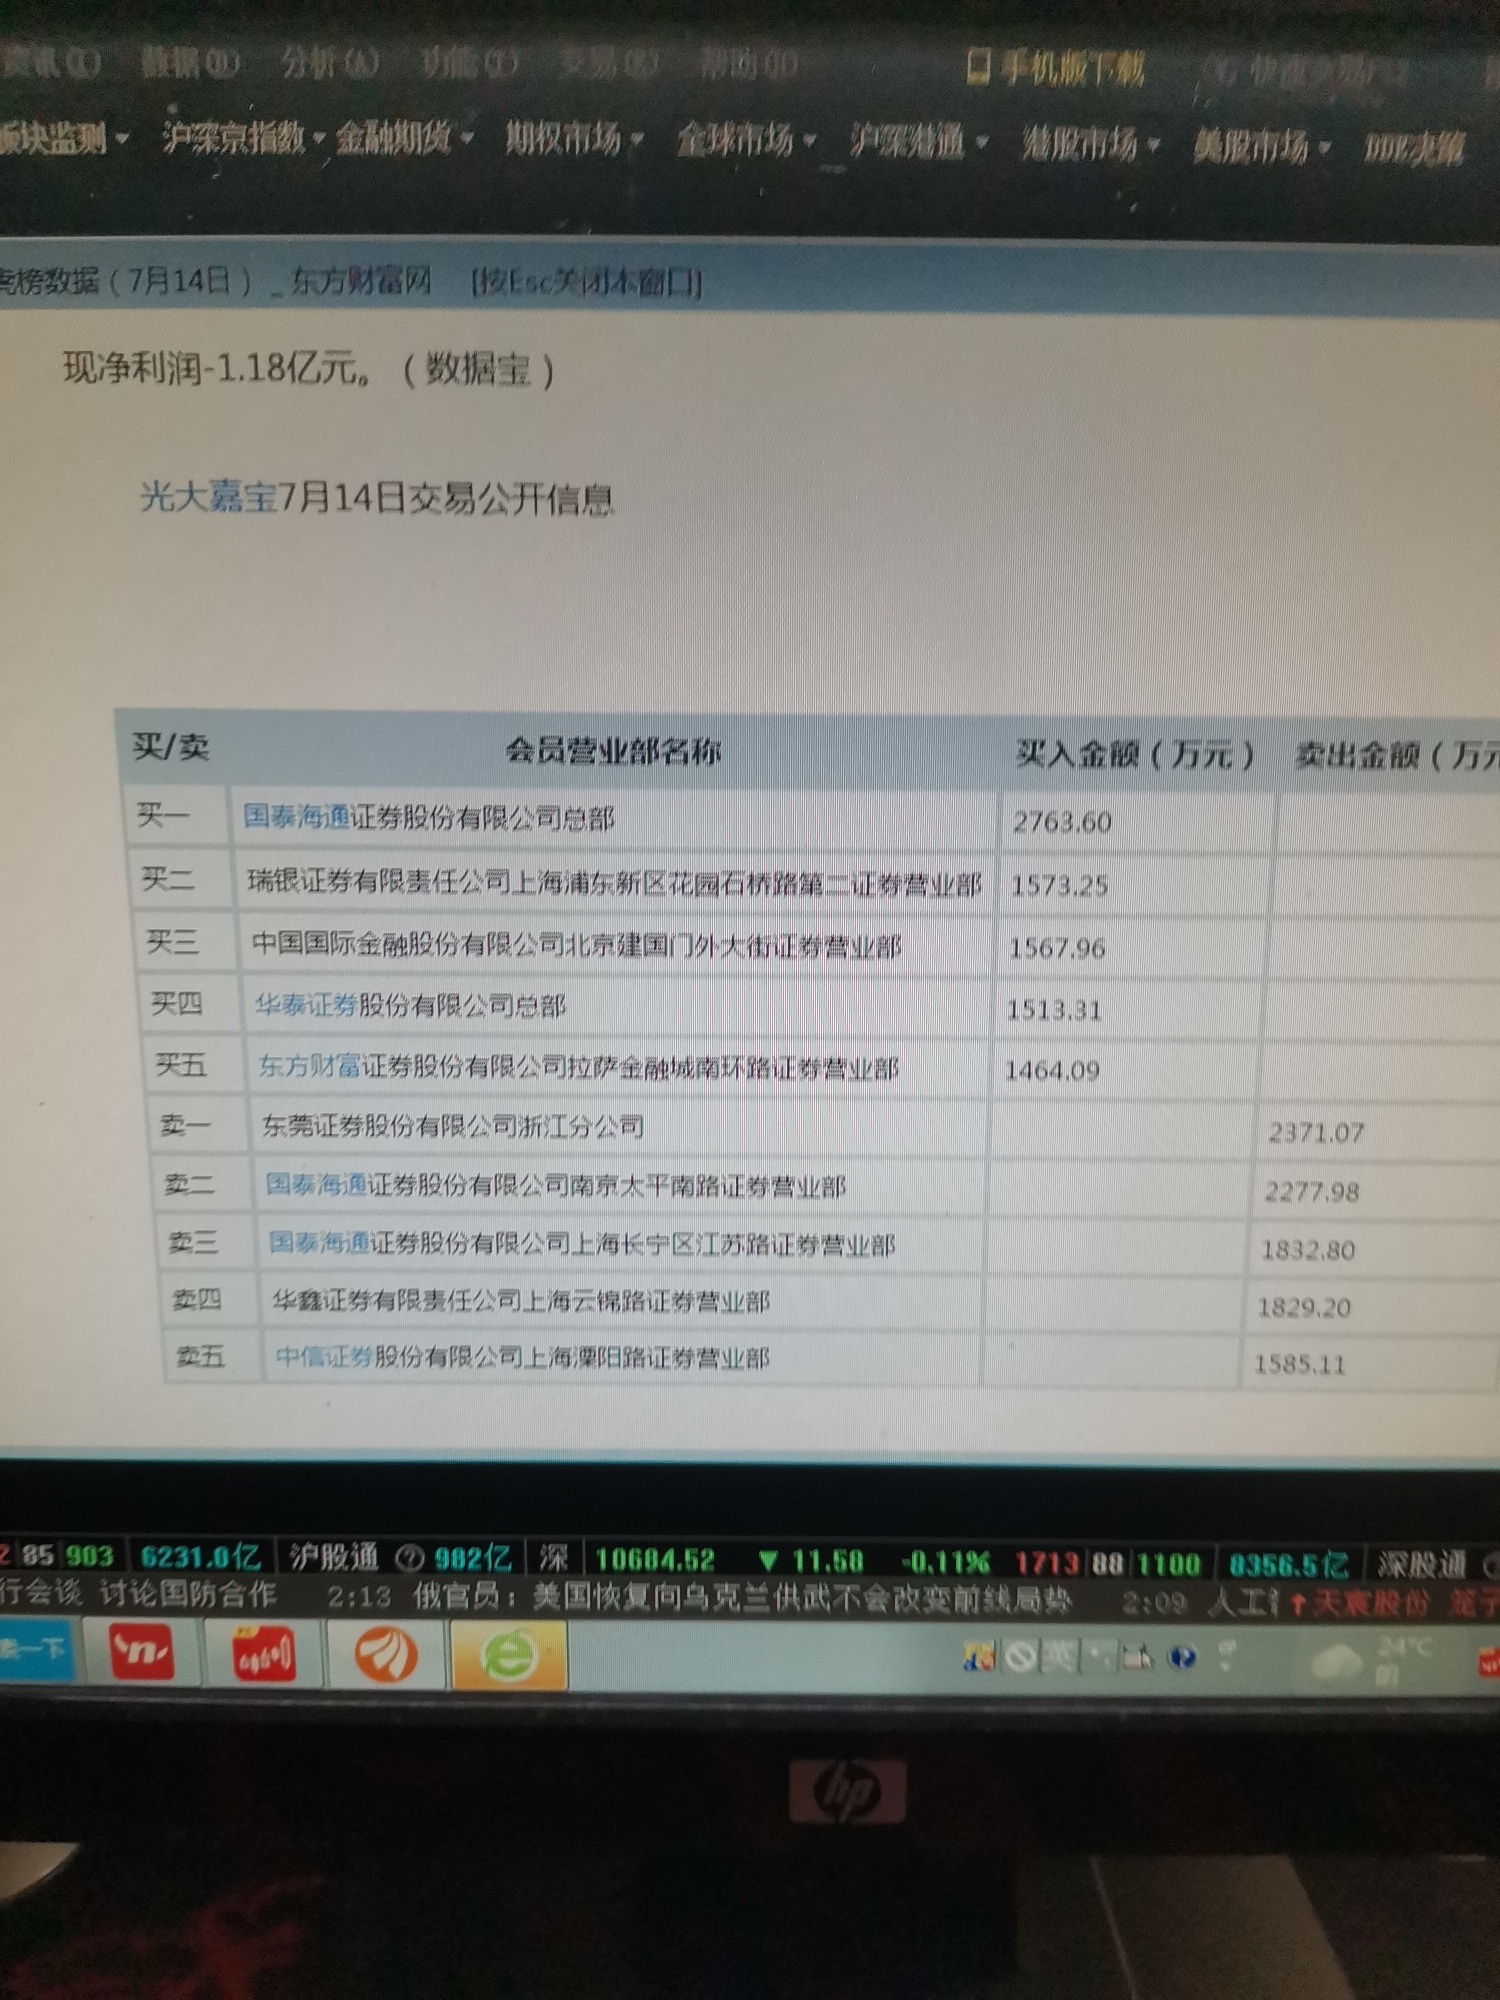Select the 1585.11 sell amount cell
Viewport: 1500px width, 2000px height.
(1300, 1364)
